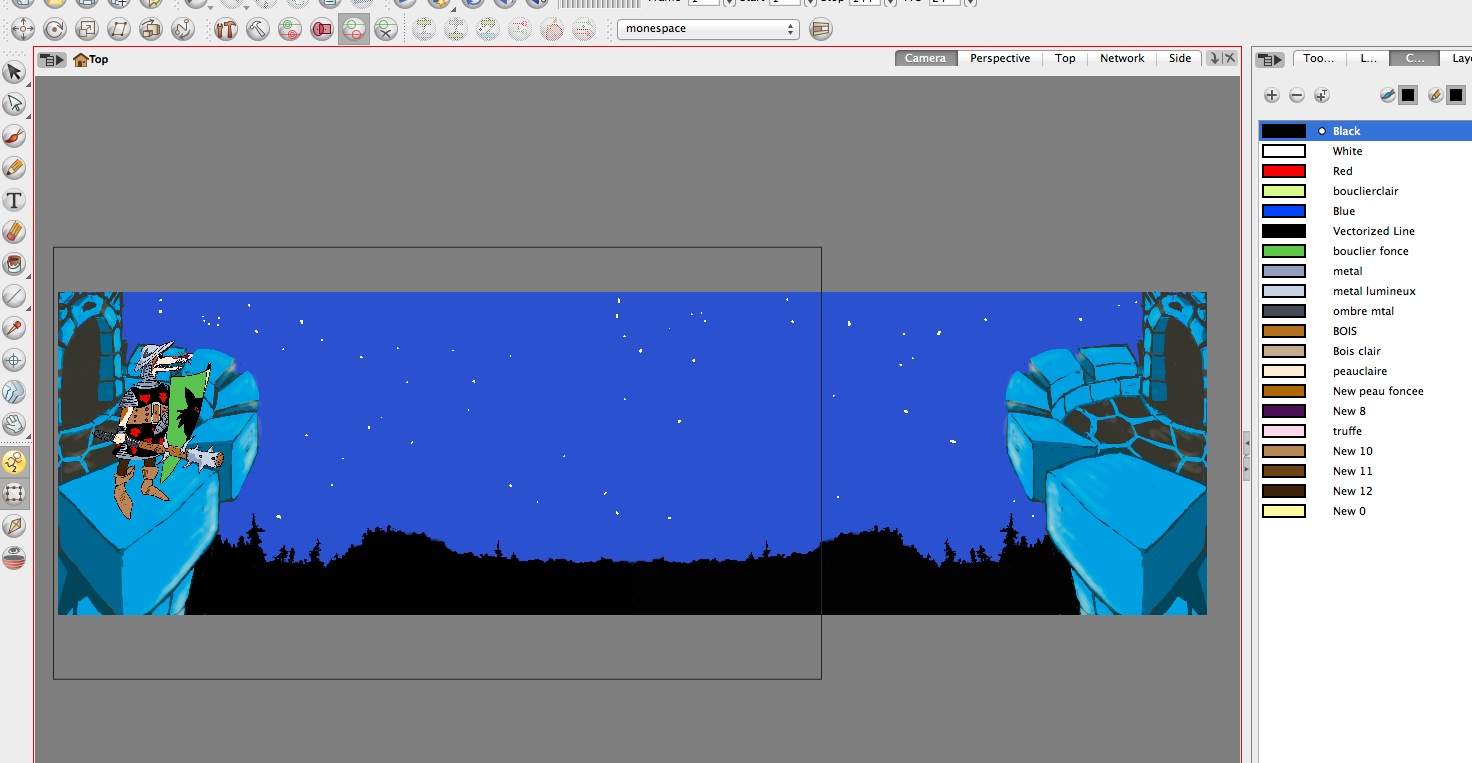The image size is (1472, 763).
Task: Click the current brush colour swatch
Action: (x=1408, y=95)
